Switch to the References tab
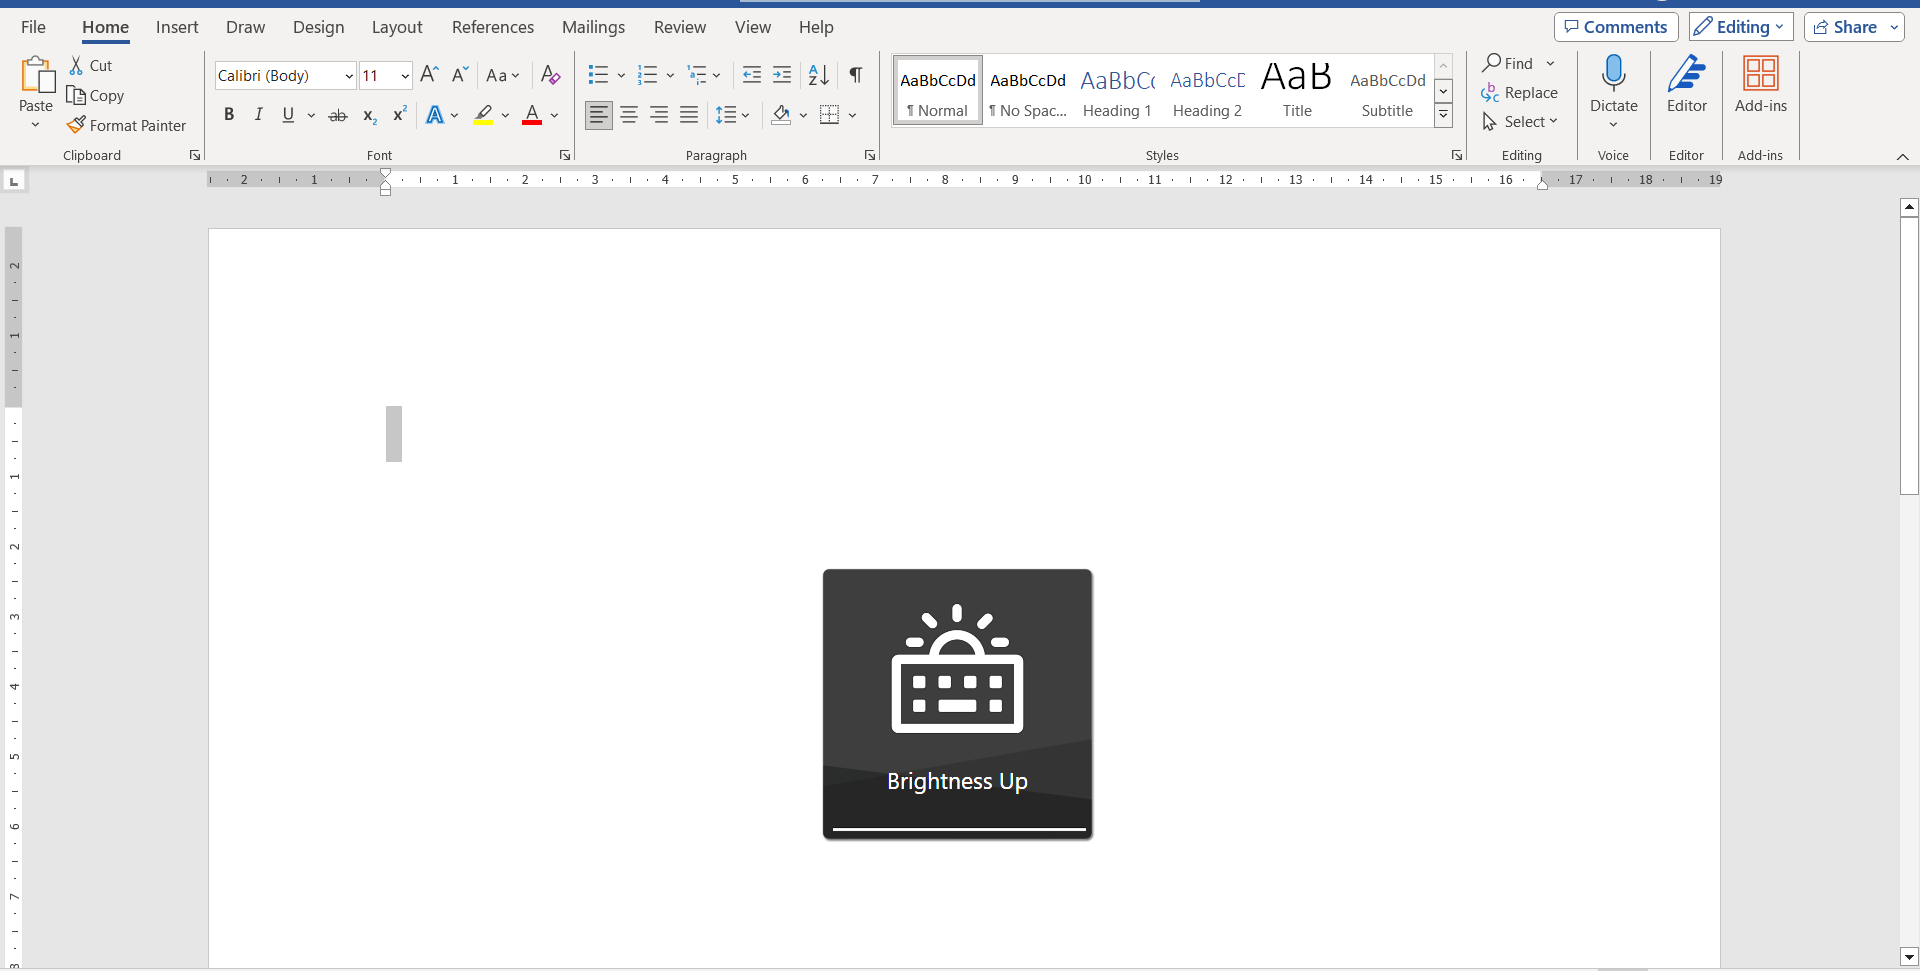 493,27
